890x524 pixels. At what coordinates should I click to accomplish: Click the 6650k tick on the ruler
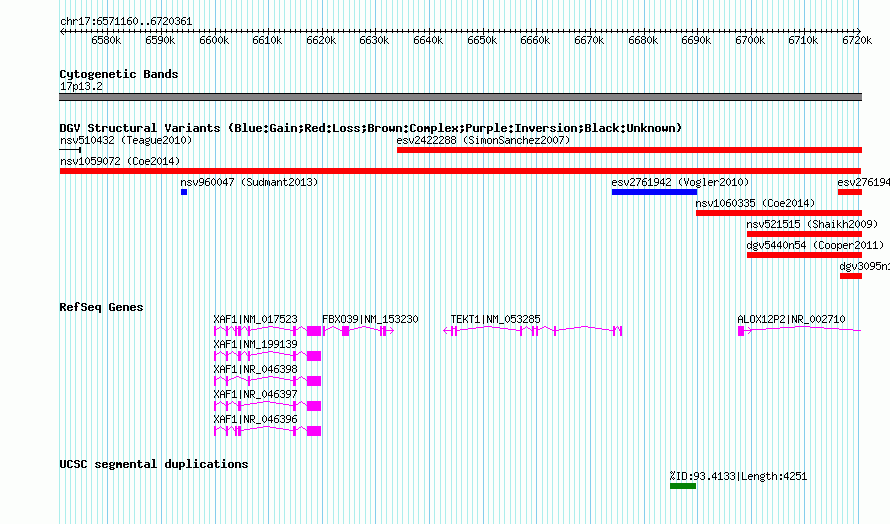click(x=482, y=31)
